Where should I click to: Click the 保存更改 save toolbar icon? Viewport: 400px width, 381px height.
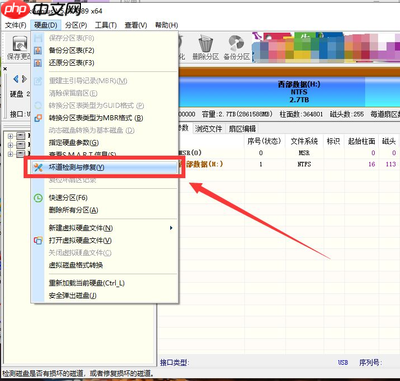19,44
